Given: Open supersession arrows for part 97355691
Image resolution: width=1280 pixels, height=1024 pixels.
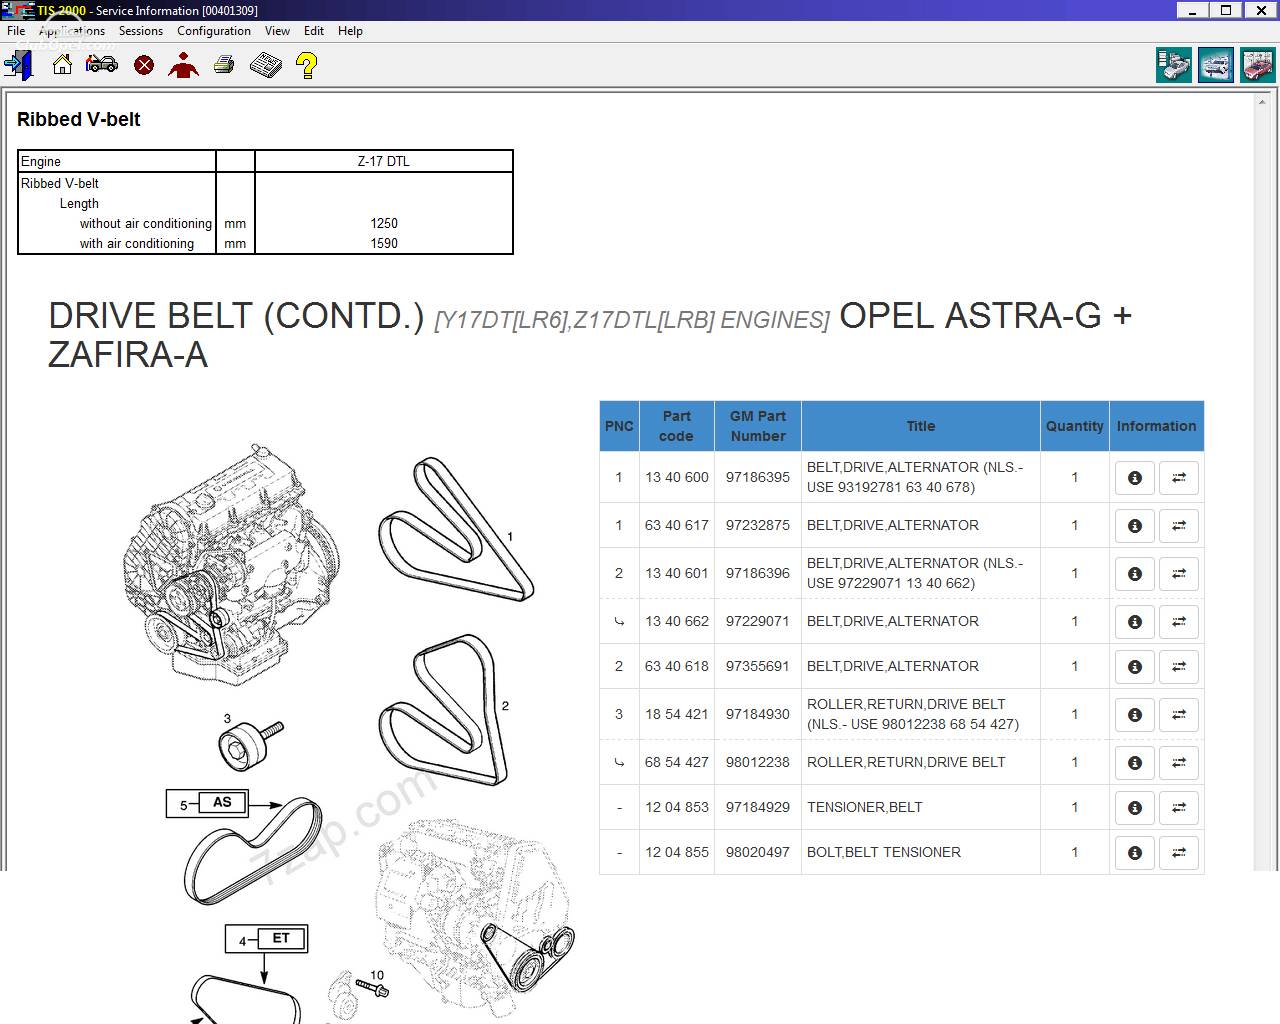Looking at the screenshot, I should [1179, 667].
